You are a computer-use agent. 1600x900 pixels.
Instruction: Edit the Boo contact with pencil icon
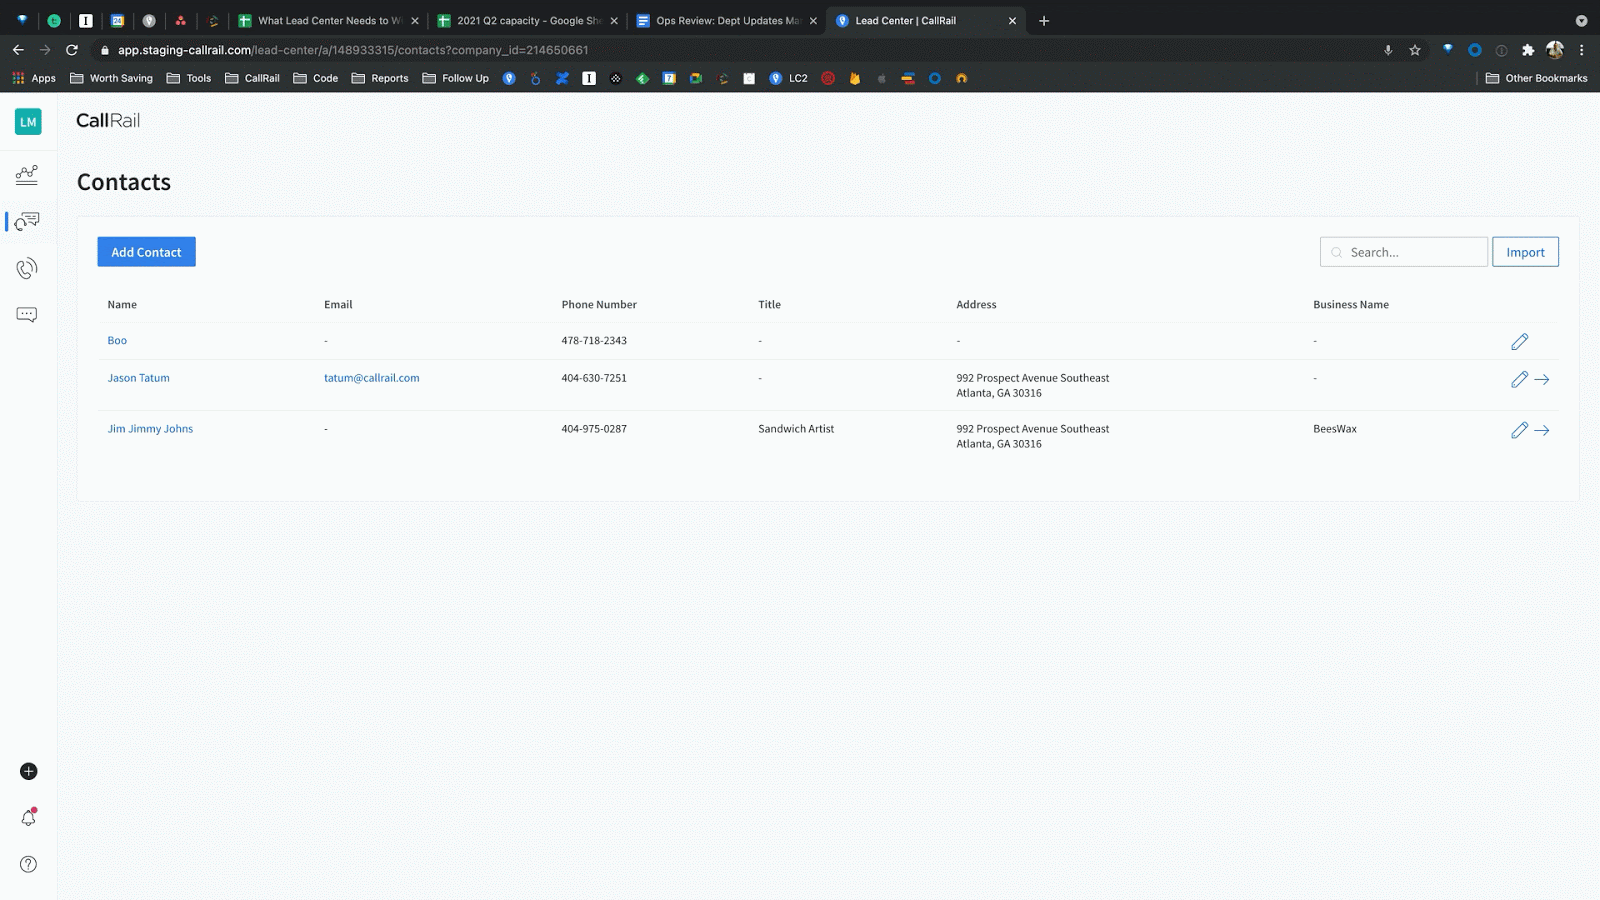1519,342
